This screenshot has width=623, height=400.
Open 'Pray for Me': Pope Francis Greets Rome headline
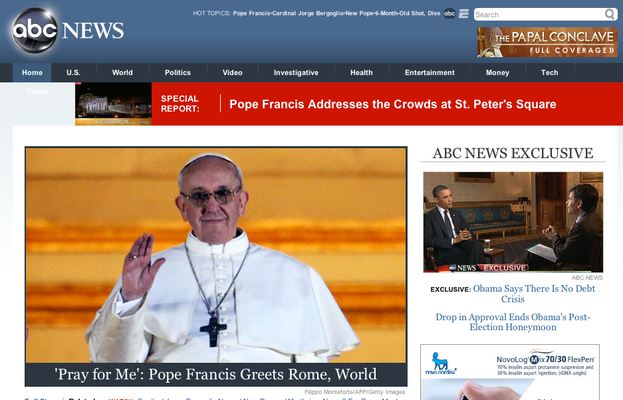(216, 374)
